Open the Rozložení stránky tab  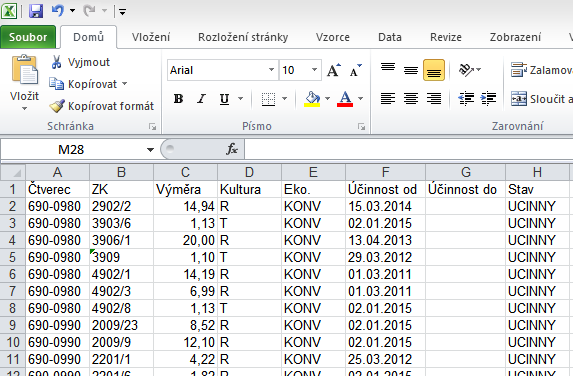click(x=243, y=37)
